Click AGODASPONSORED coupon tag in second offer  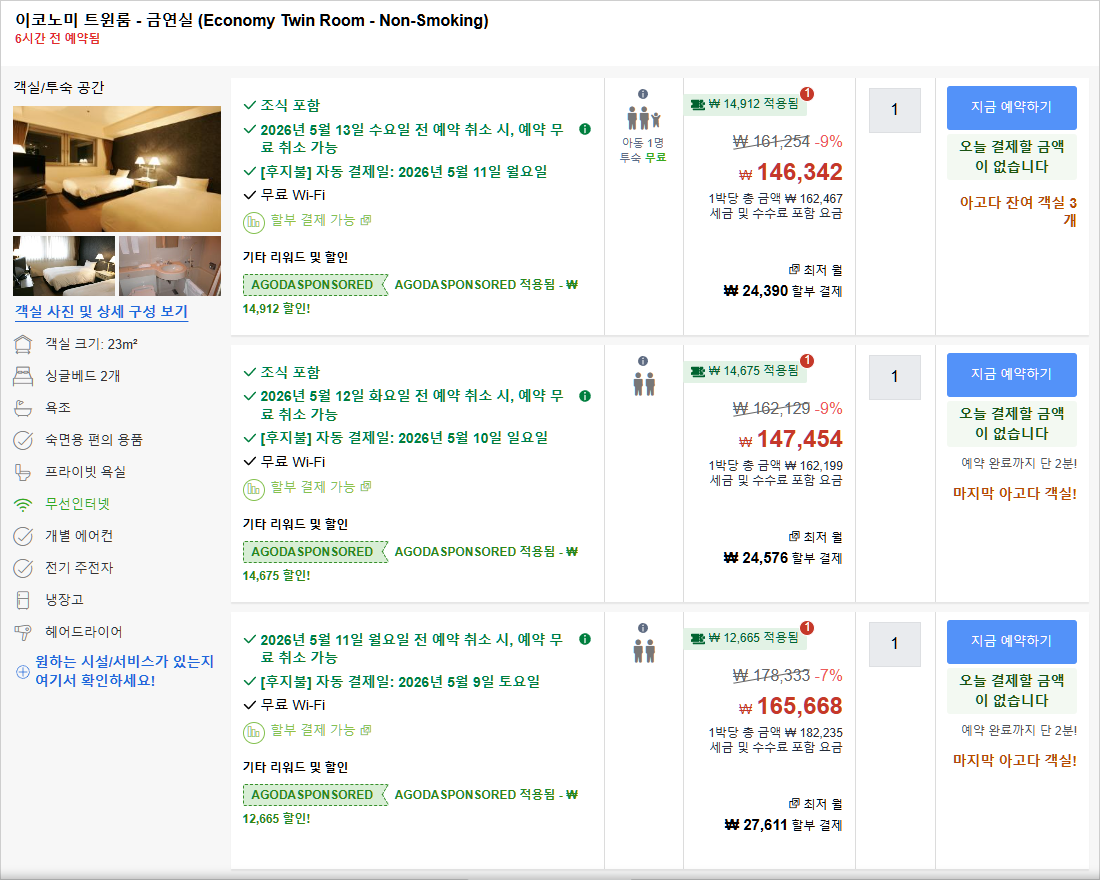[313, 551]
